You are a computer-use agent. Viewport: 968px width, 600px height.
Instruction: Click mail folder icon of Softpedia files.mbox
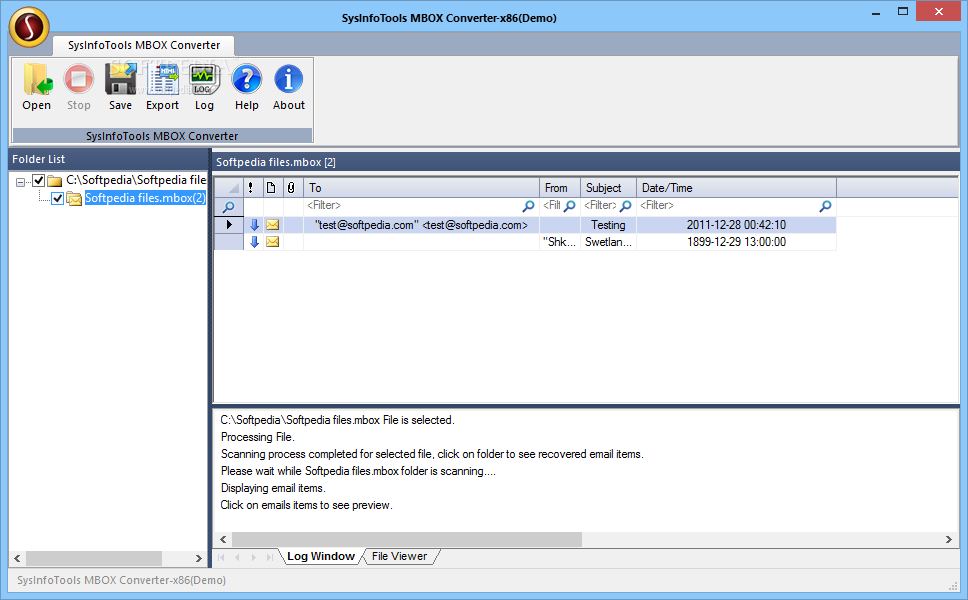pos(74,198)
